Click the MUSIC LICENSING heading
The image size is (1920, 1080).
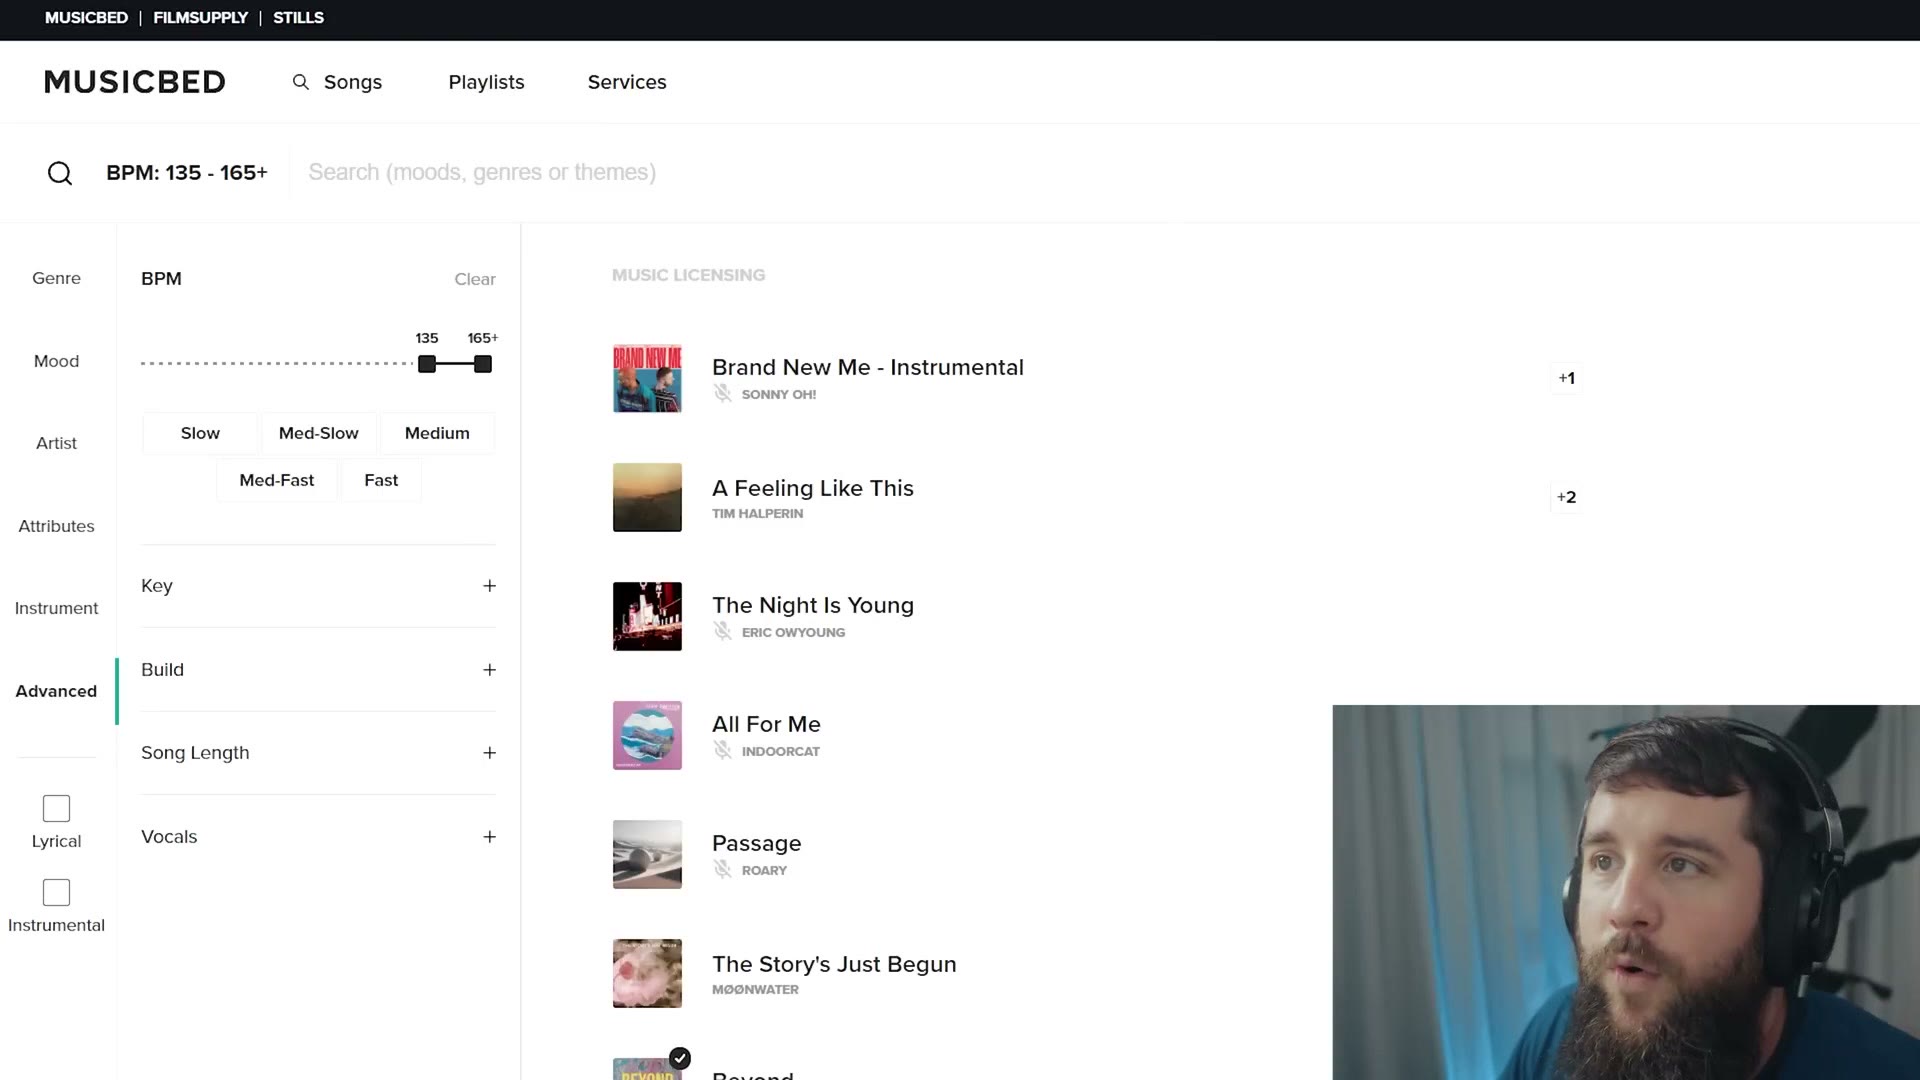click(688, 275)
